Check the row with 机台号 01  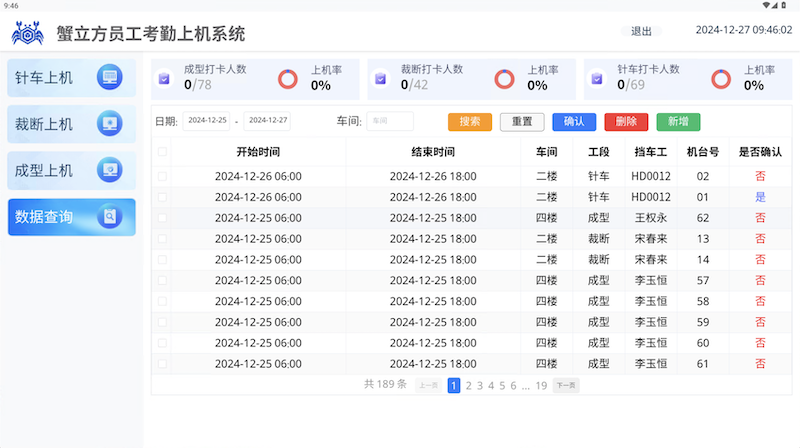coord(162,197)
